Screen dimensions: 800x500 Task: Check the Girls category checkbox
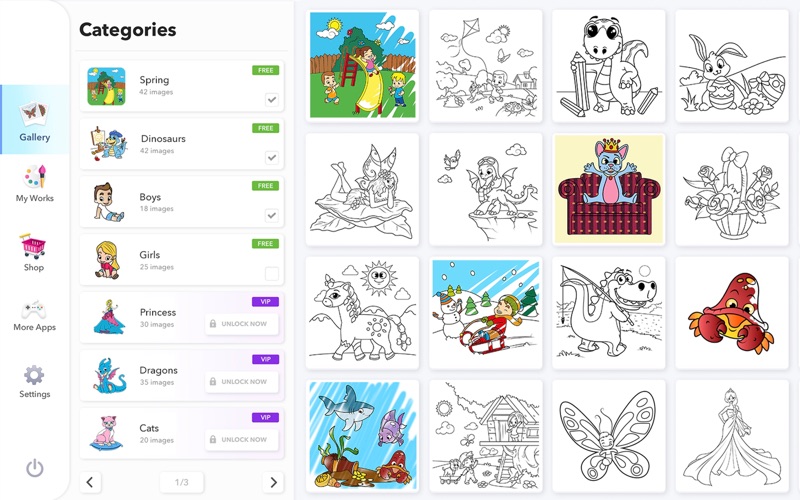click(x=272, y=273)
